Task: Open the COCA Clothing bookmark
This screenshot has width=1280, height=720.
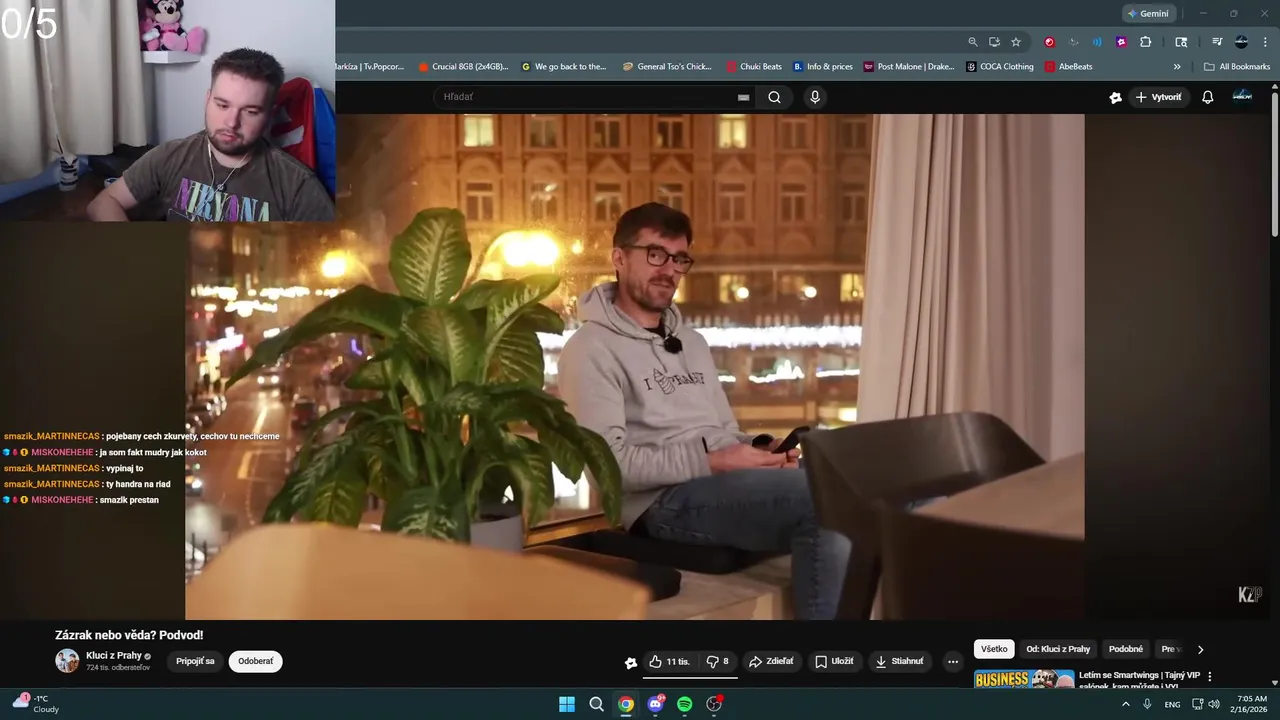Action: click(1000, 67)
